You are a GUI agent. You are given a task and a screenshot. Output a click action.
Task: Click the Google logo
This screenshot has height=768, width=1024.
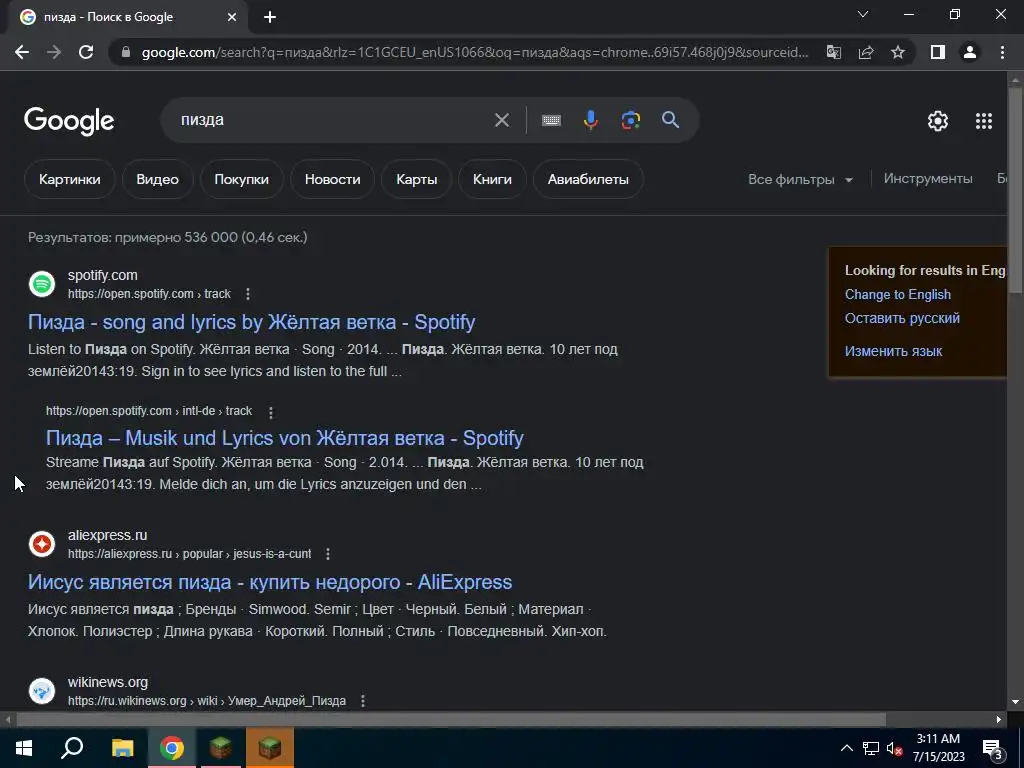(69, 121)
